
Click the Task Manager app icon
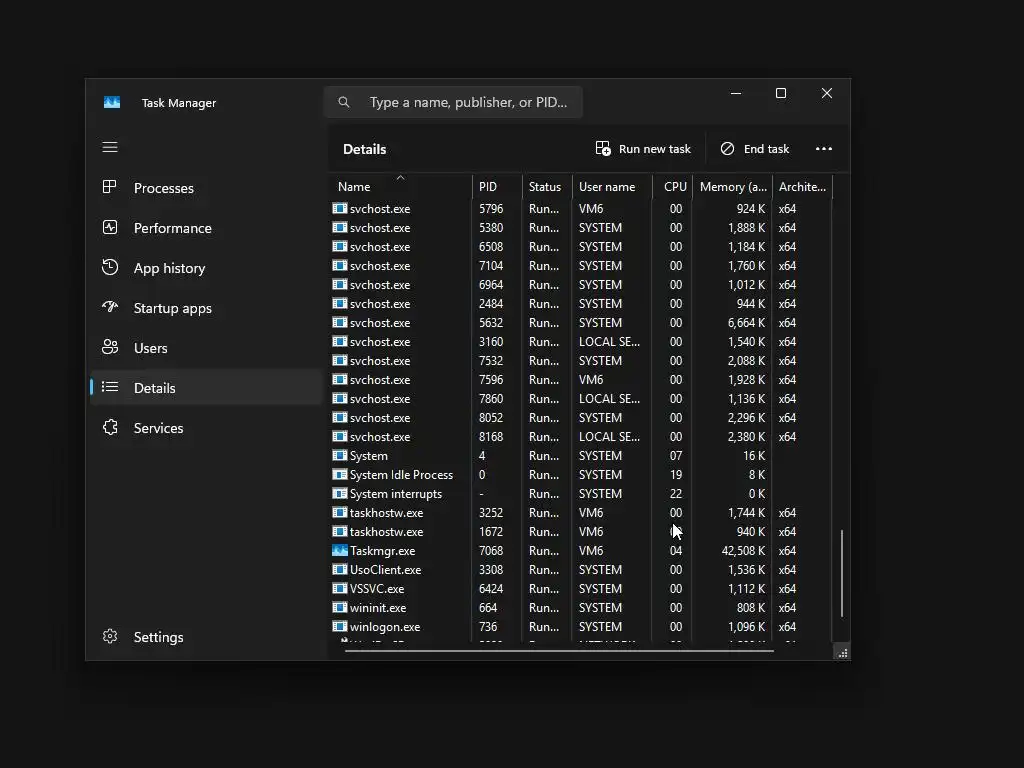(x=112, y=103)
